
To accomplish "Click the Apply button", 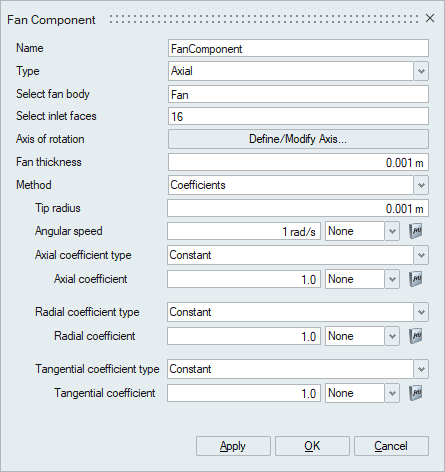I will (233, 446).
